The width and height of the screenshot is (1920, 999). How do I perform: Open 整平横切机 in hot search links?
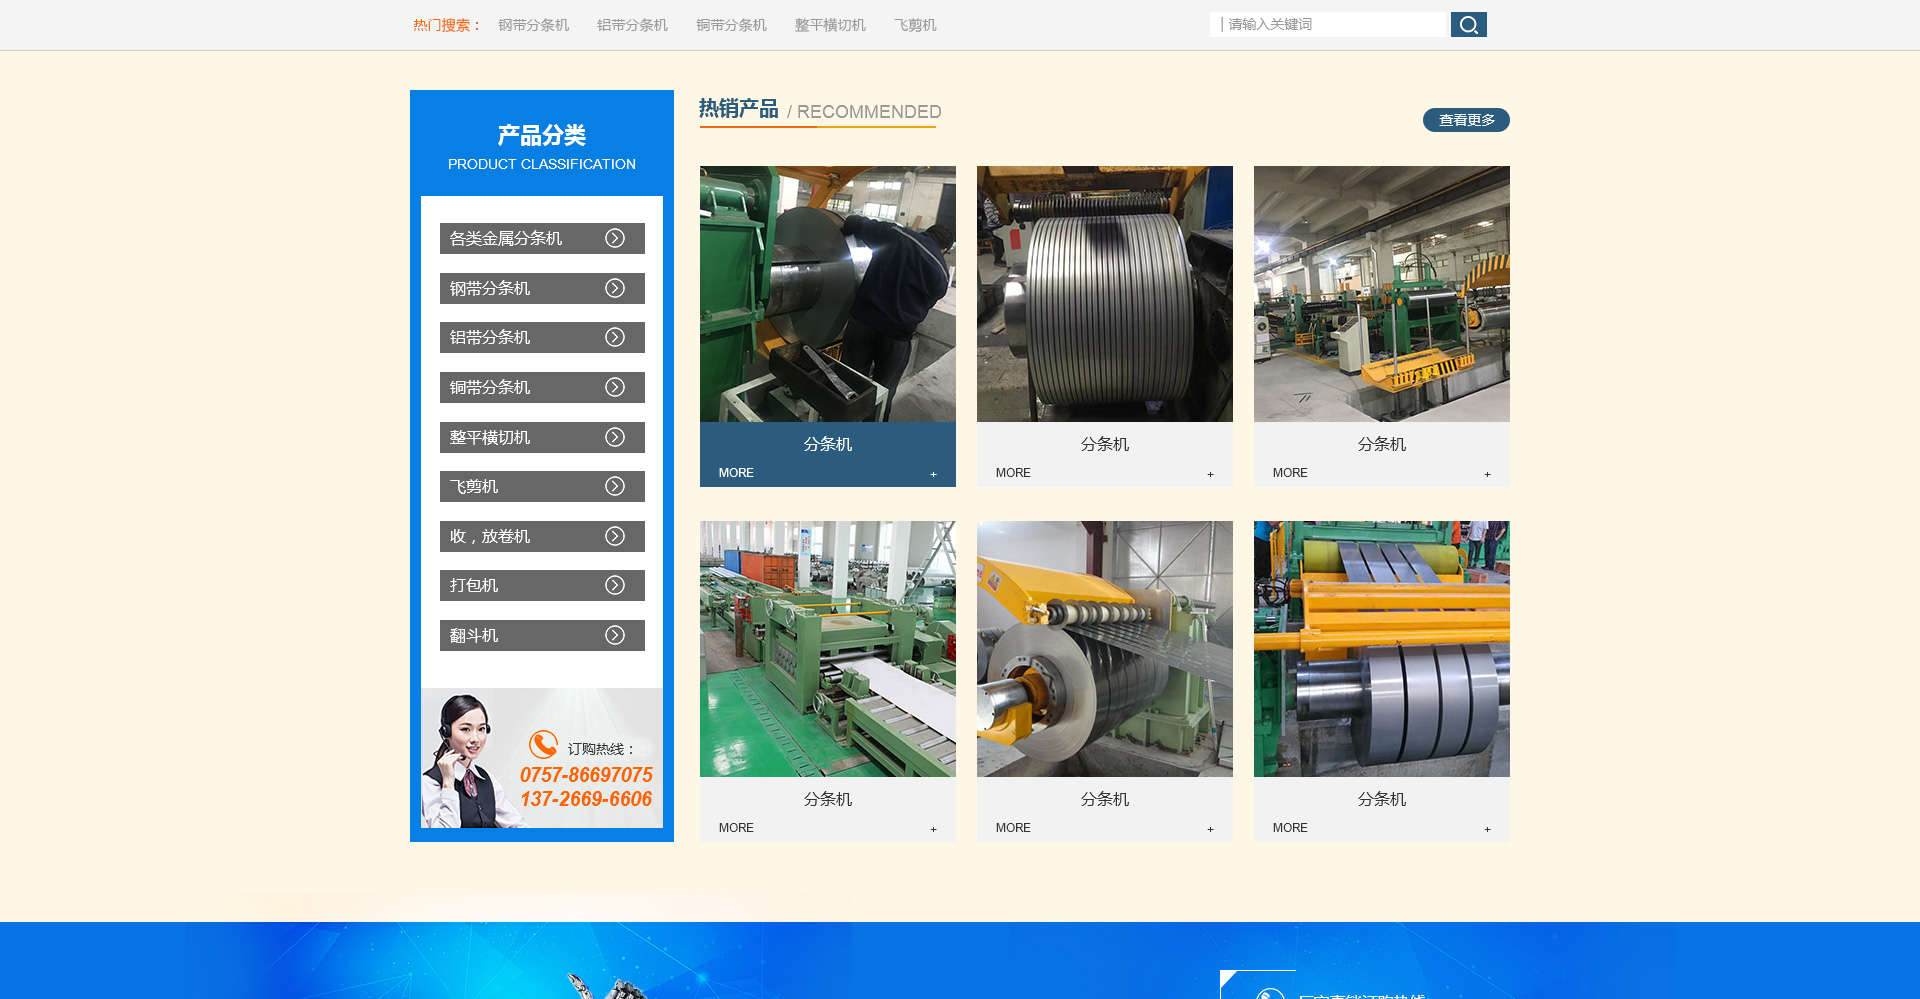tap(830, 25)
